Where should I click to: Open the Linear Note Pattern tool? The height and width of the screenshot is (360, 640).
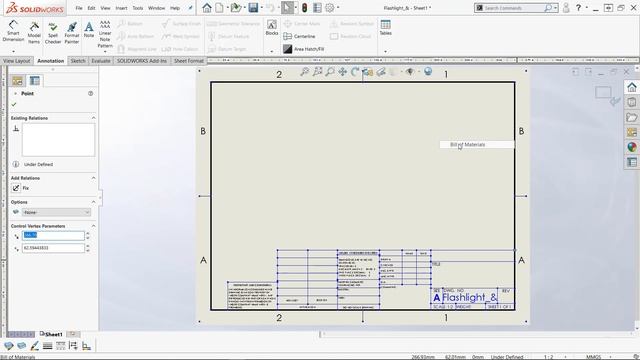pos(105,33)
